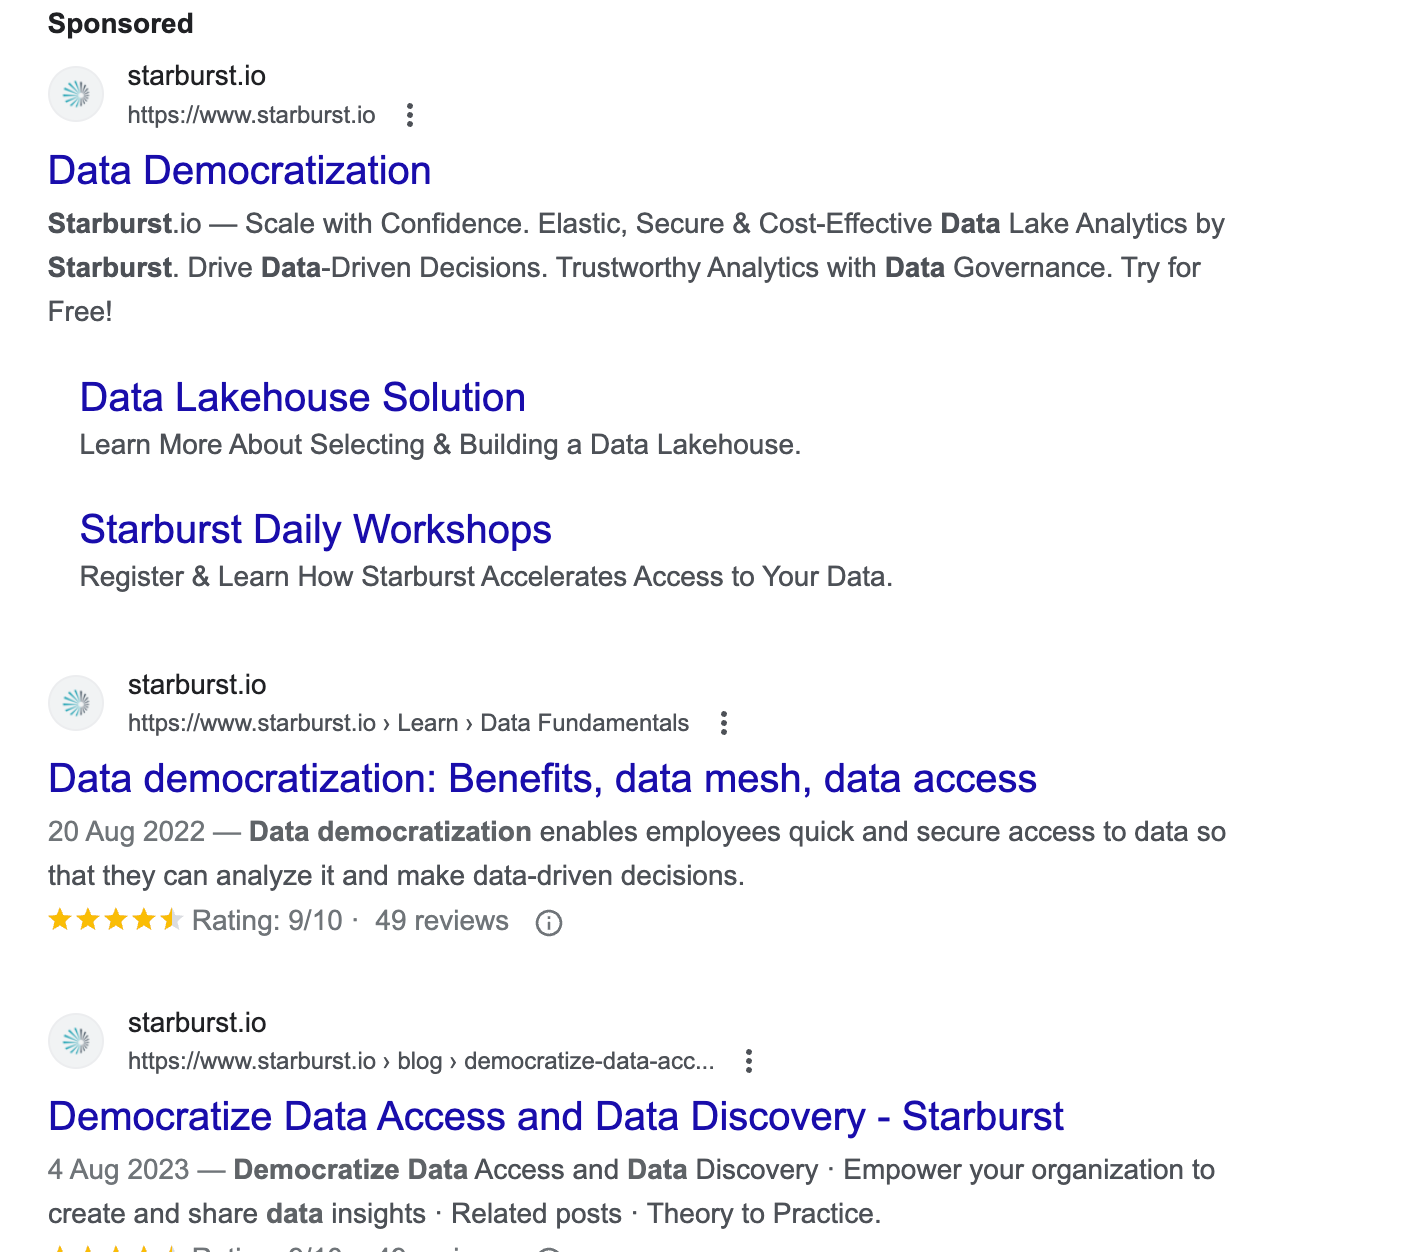
Task: Click 'Register & Learn How Starburst Accelerates' description
Action: 486,577
